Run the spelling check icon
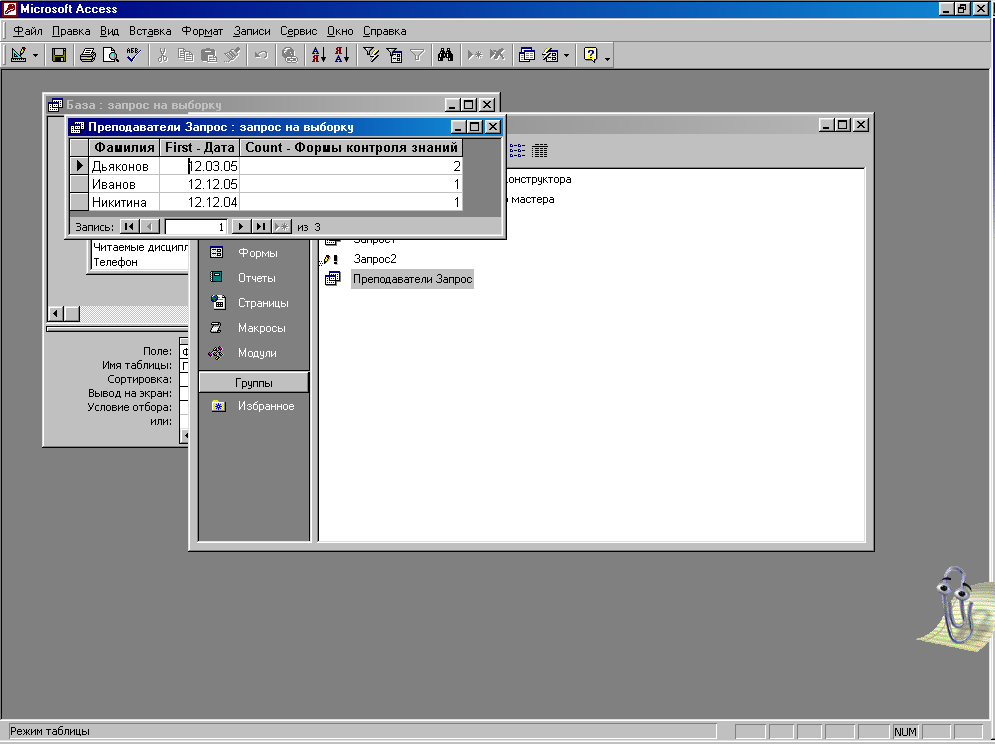Image resolution: width=995 pixels, height=744 pixels. [133, 55]
